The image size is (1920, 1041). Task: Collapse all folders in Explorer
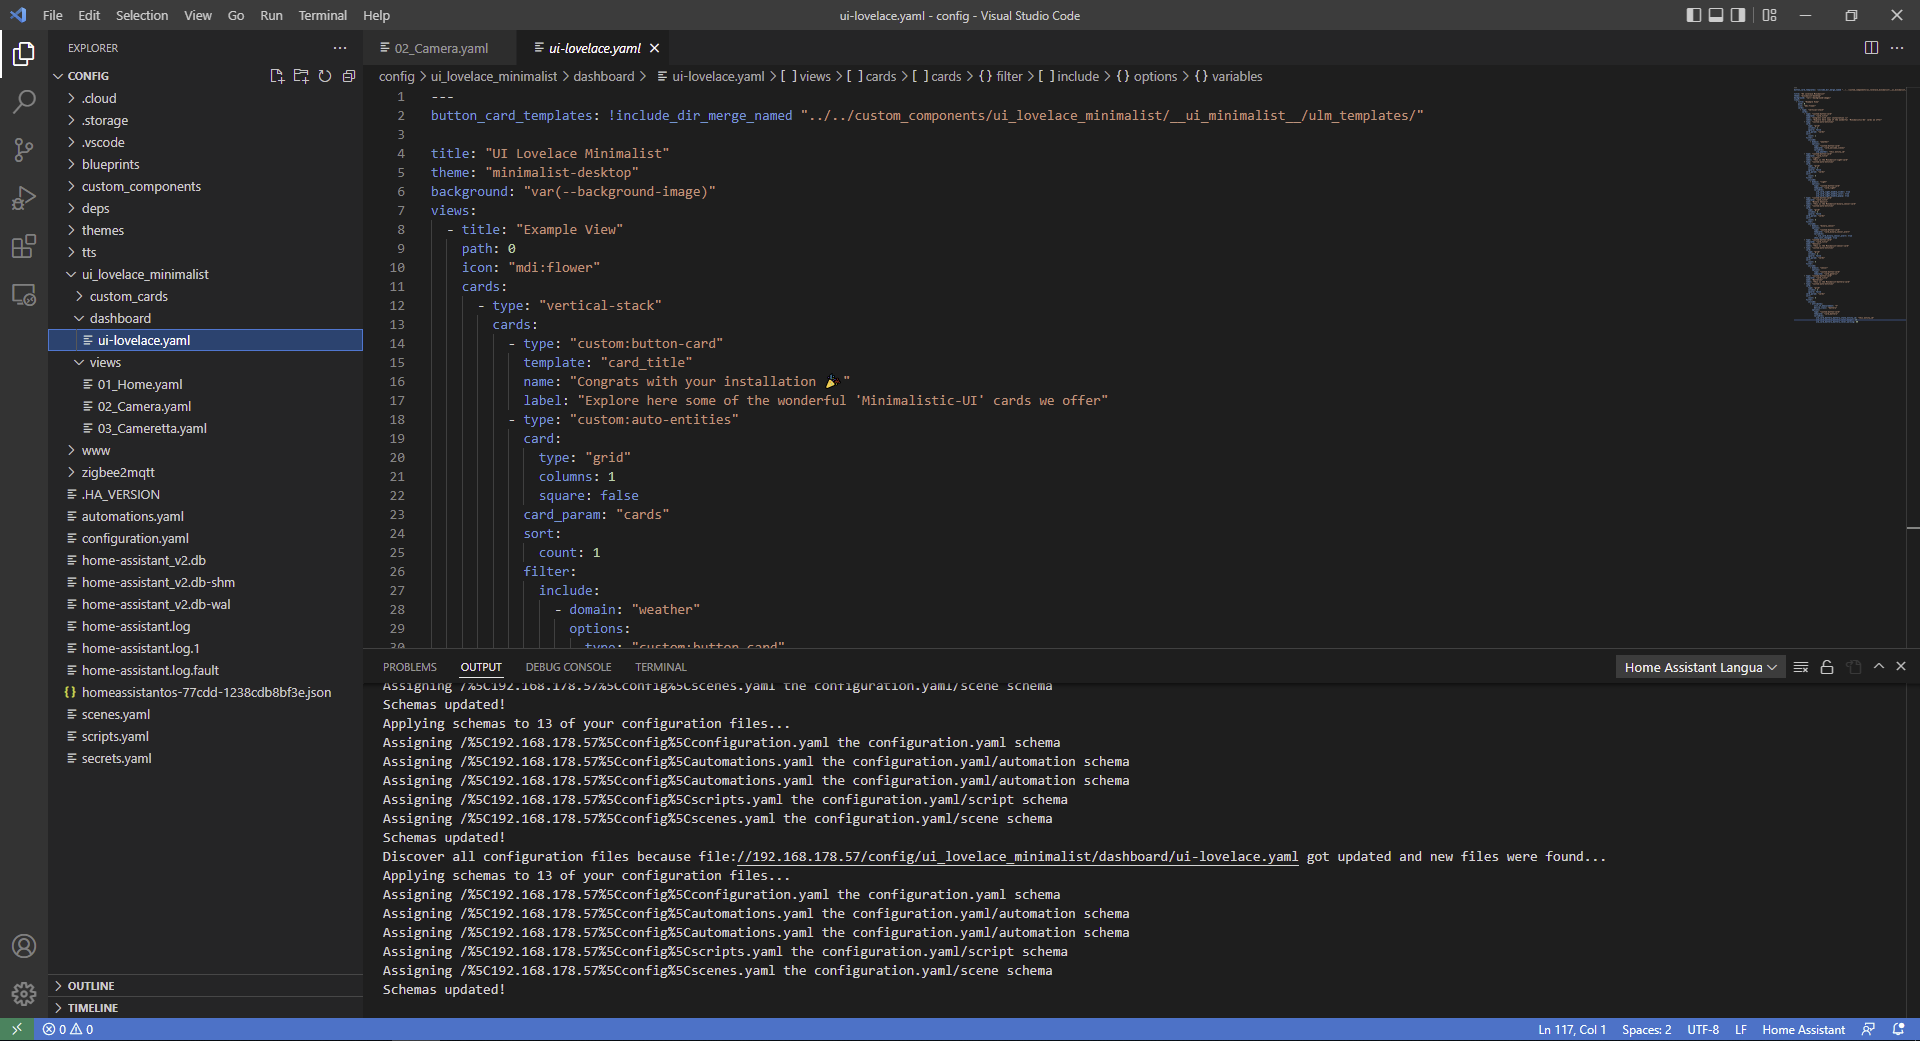click(349, 76)
